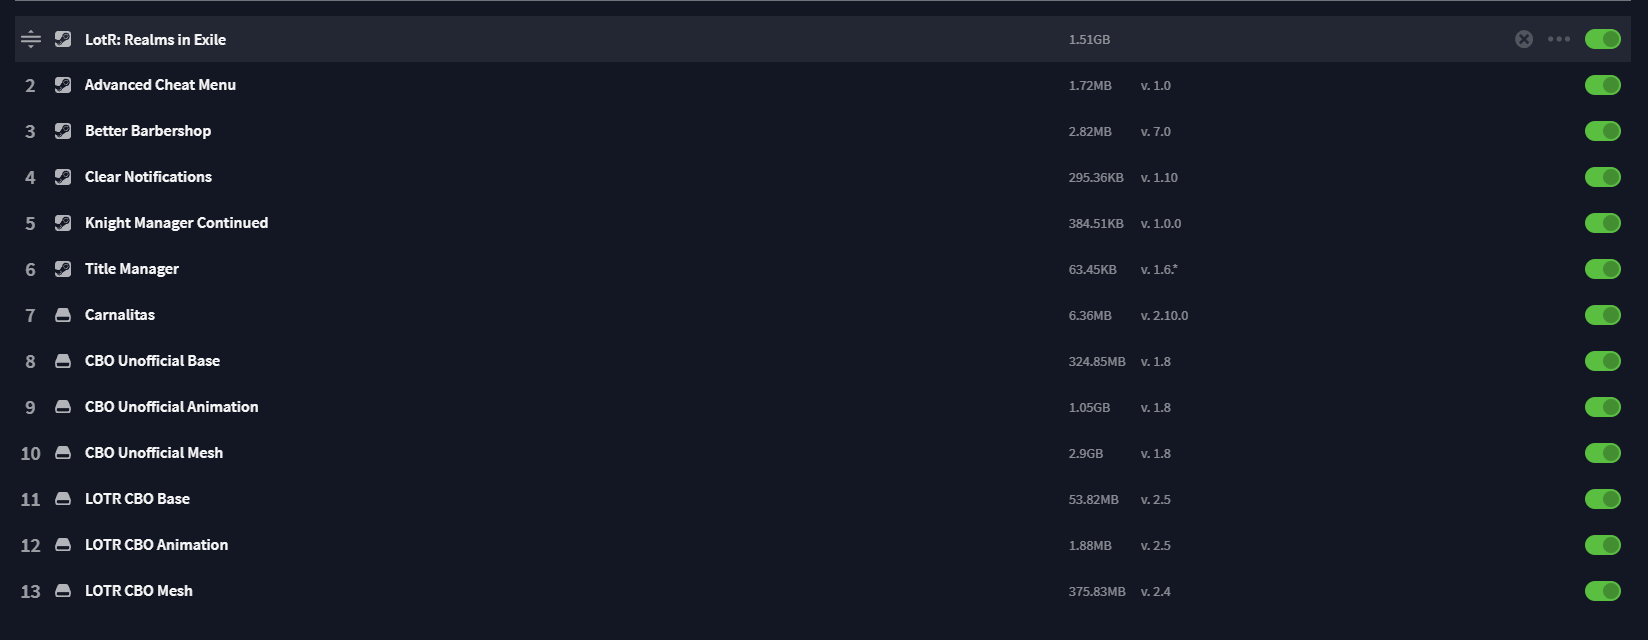Select the CBO Unofficial Animation name

pos(171,407)
